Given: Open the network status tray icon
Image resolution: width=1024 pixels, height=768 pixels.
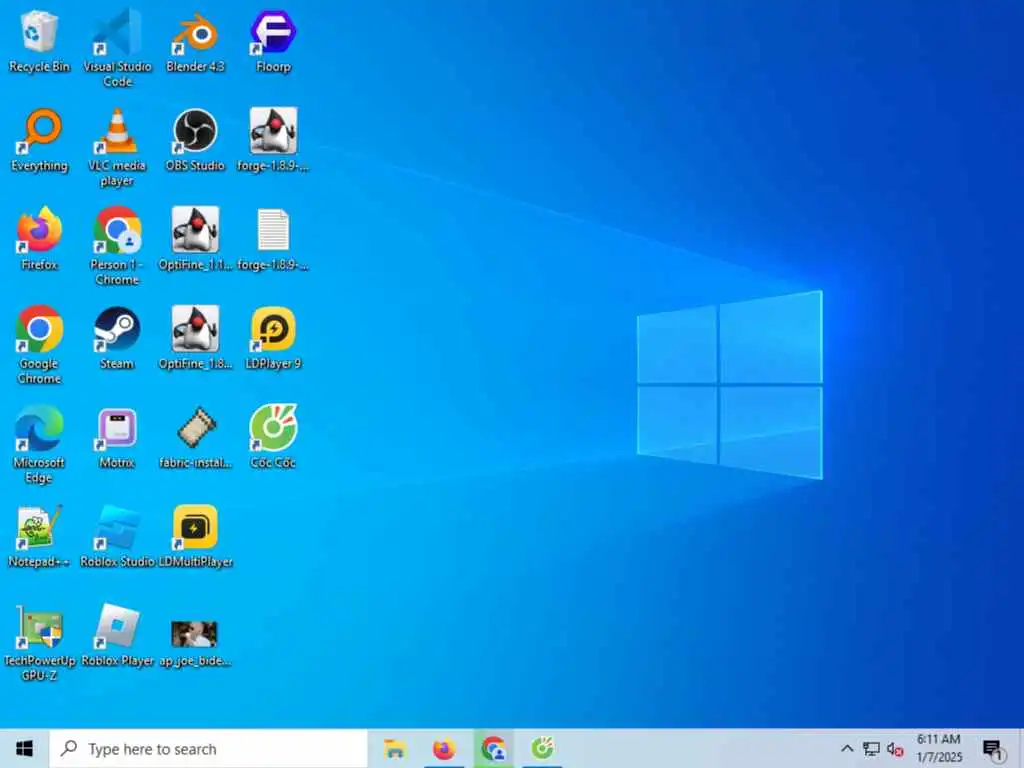Looking at the screenshot, I should point(871,748).
